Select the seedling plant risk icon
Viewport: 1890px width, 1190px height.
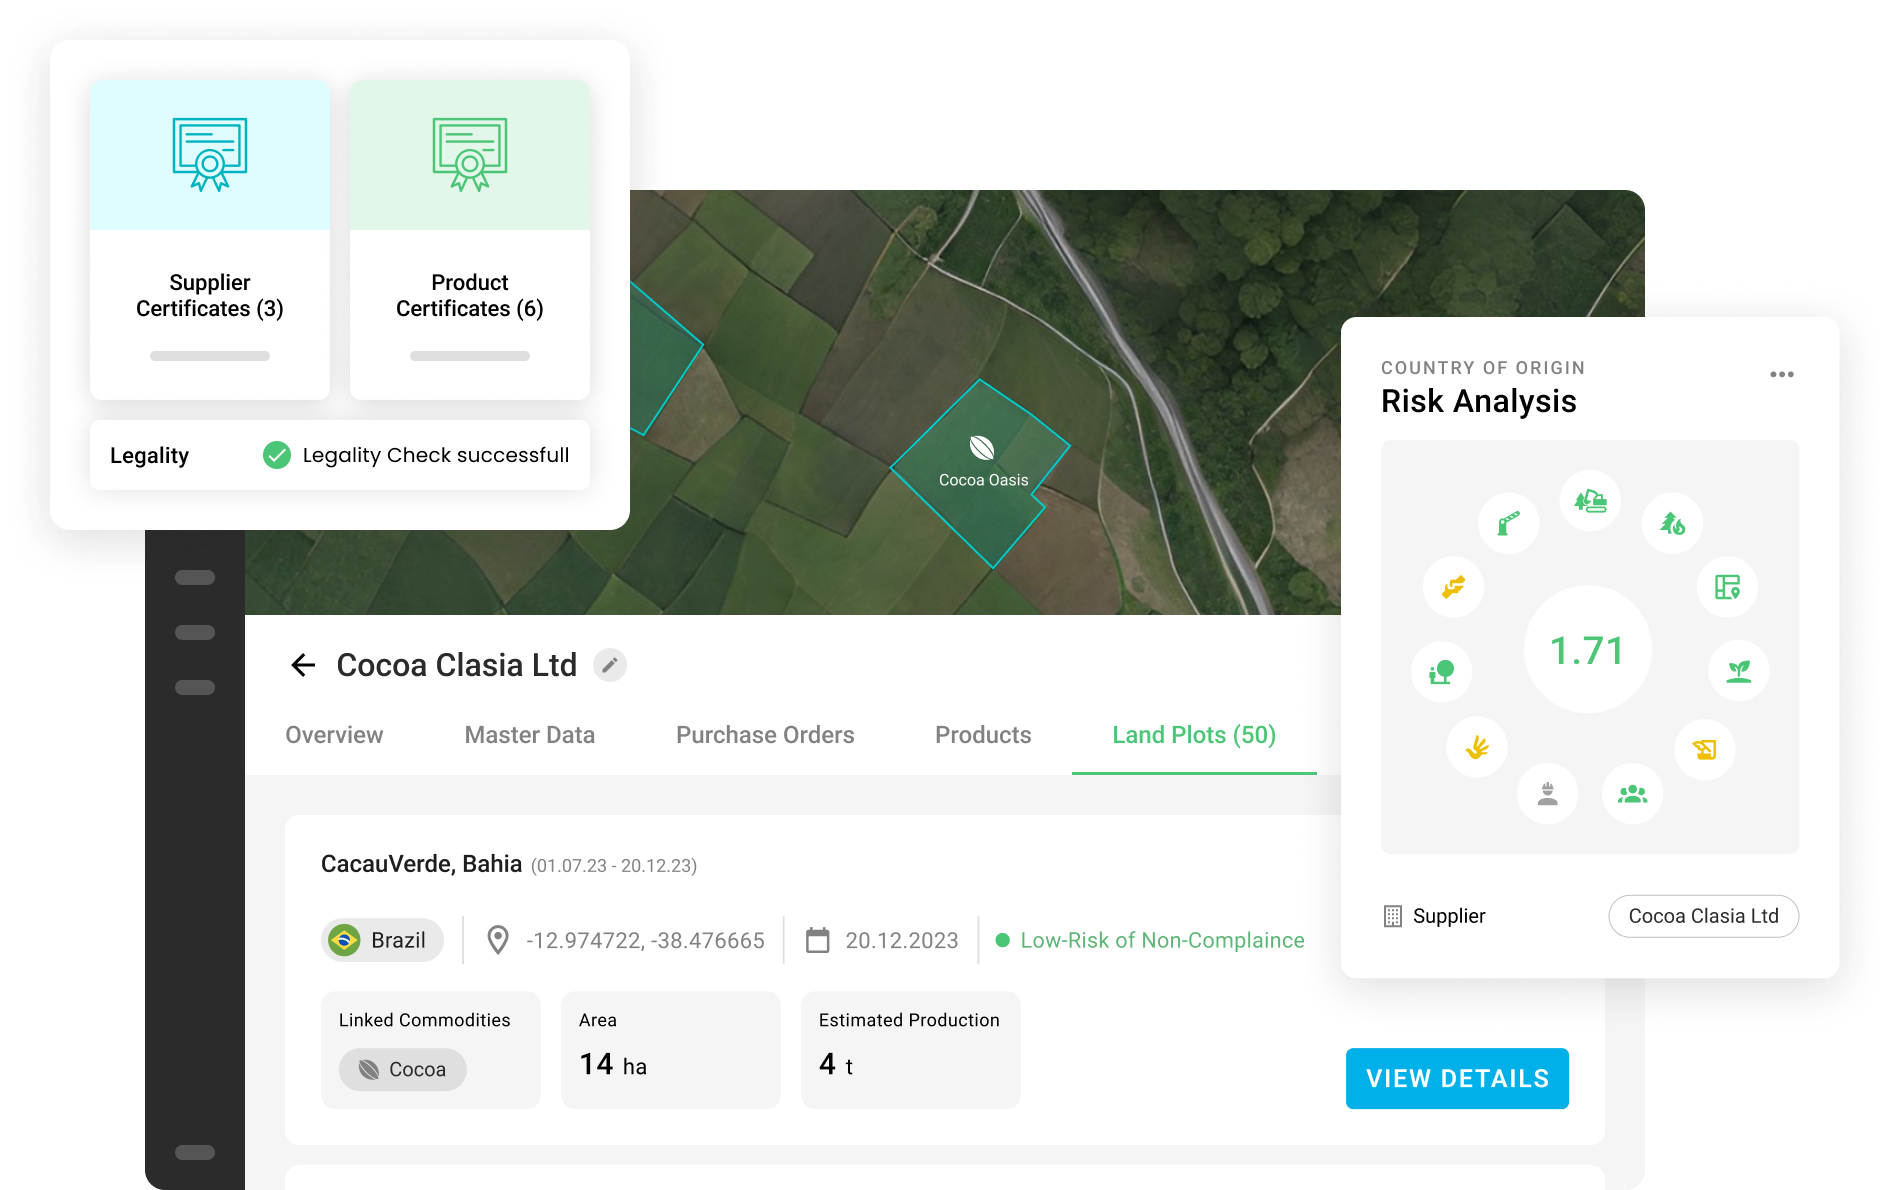tap(1739, 670)
